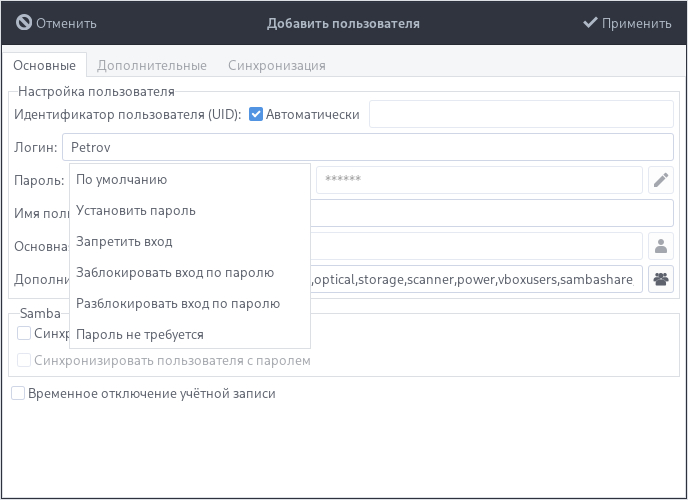Viewport: 688px width, 500px height.
Task: Toggle Синхронизировать пользователя с паролем checkbox
Action: (25, 360)
